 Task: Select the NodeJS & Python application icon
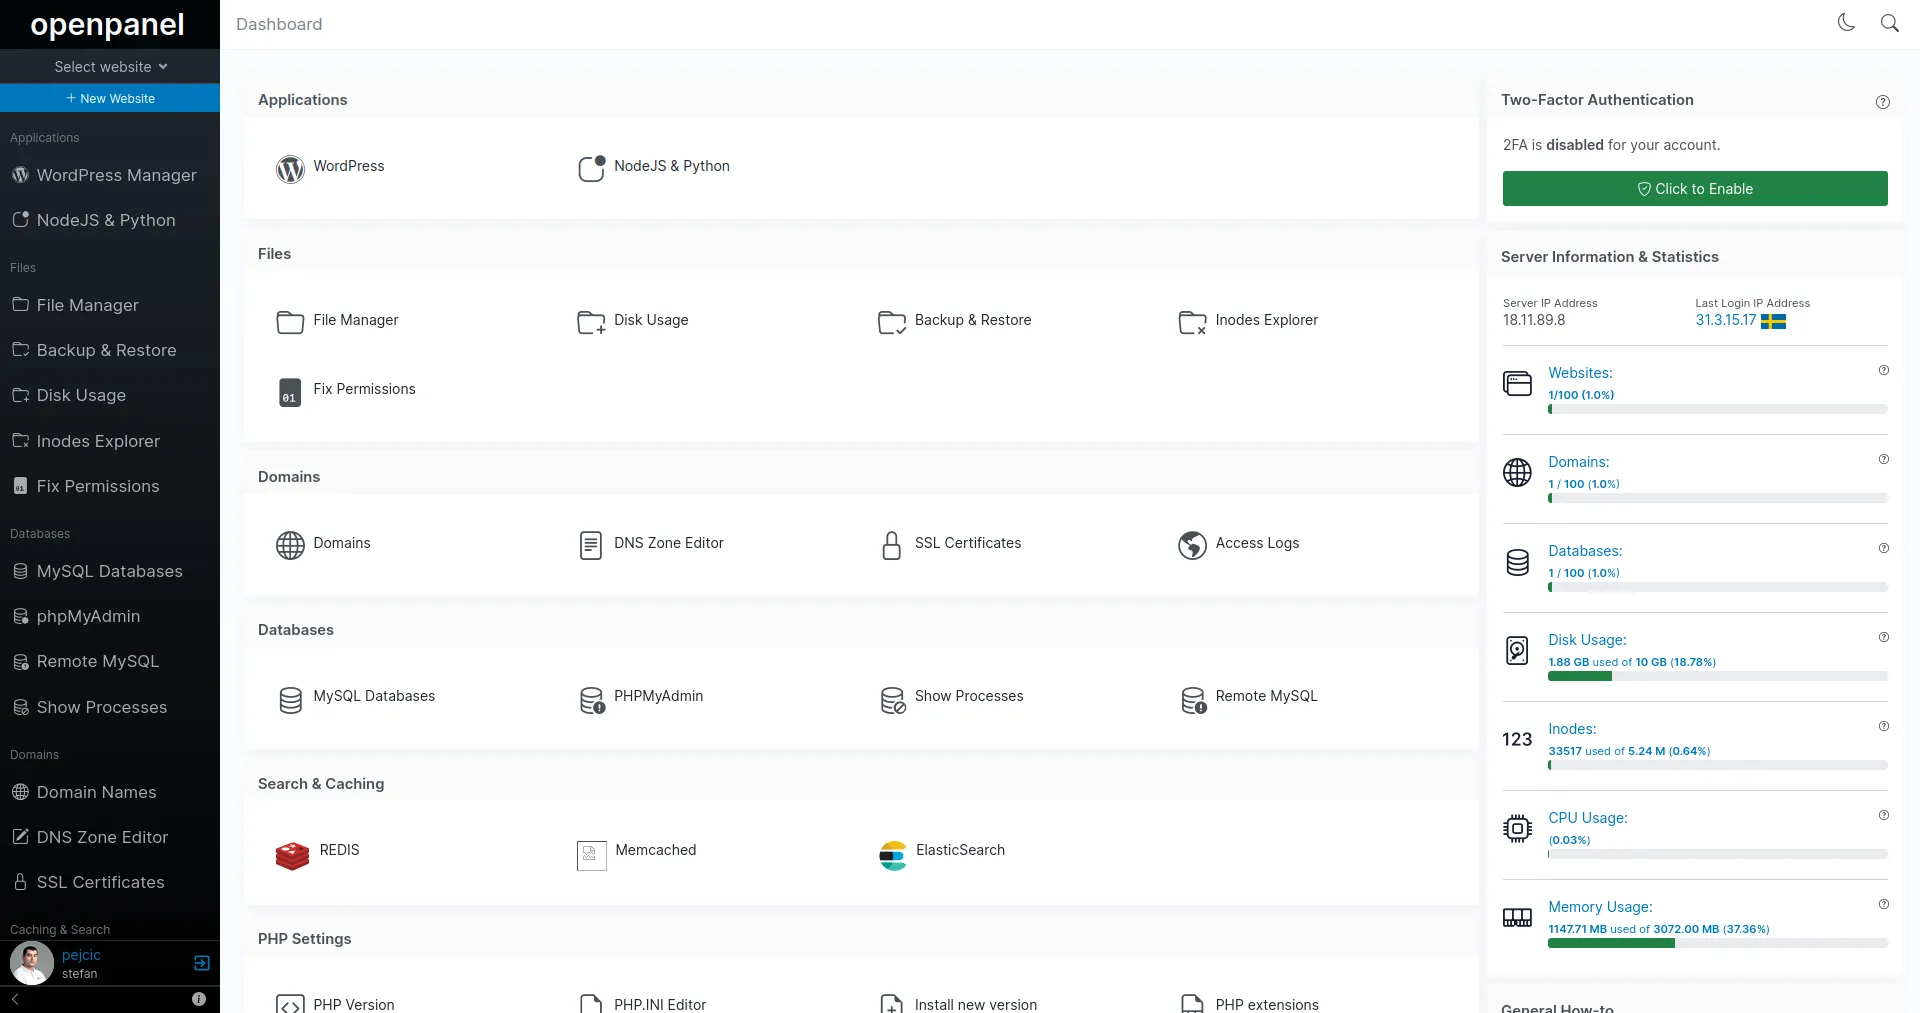590,168
